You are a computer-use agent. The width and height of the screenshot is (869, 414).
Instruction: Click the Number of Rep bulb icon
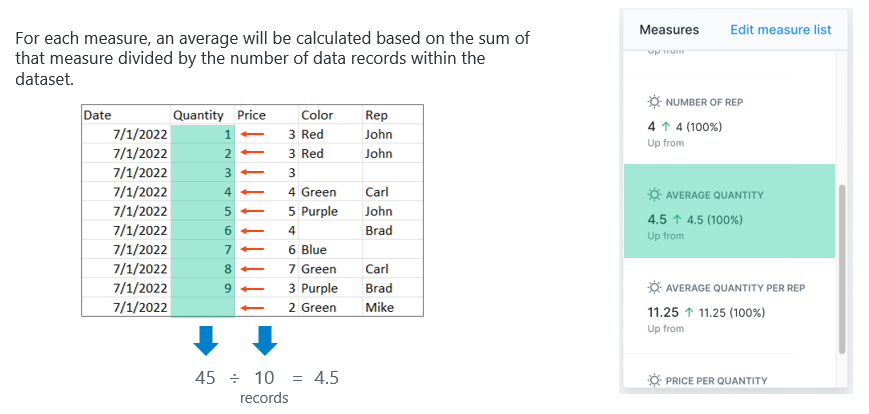(x=654, y=102)
